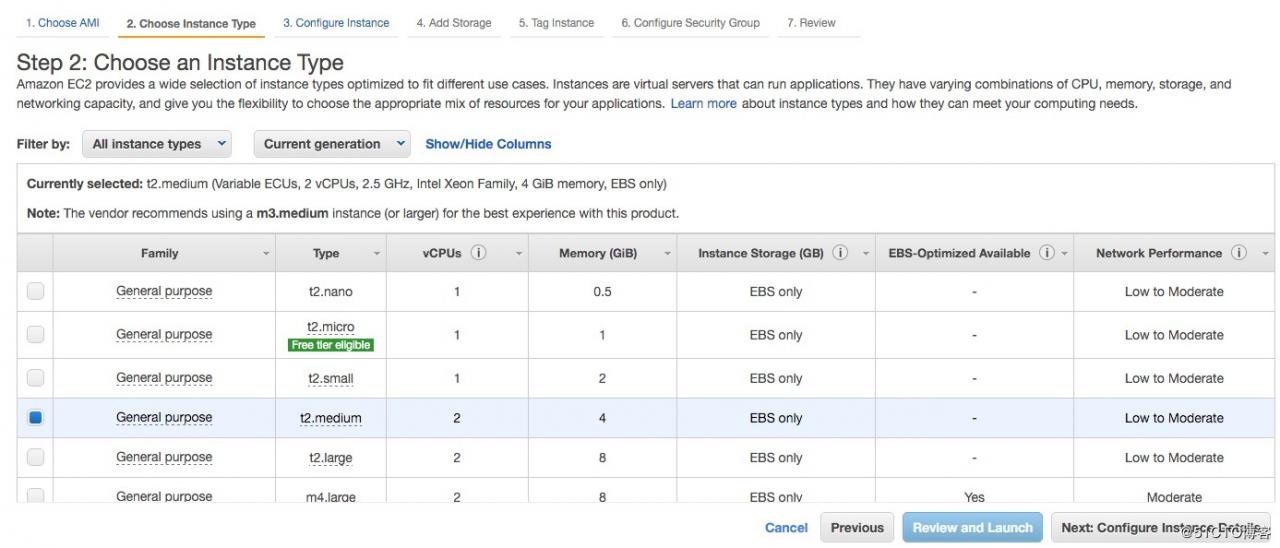
Task: Select the t2.large instance checkbox
Action: (36, 457)
